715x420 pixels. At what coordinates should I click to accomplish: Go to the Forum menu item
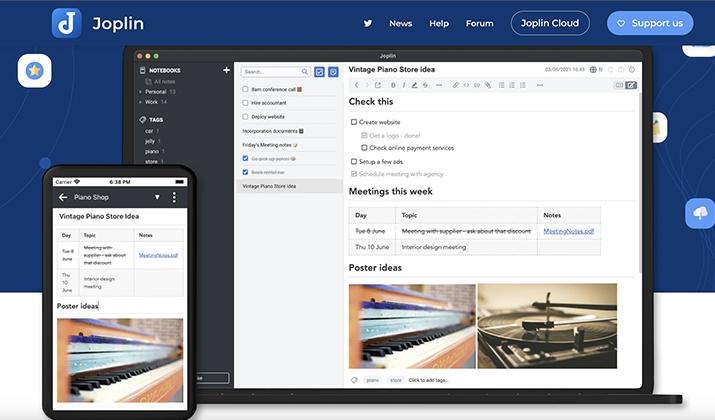tap(479, 23)
